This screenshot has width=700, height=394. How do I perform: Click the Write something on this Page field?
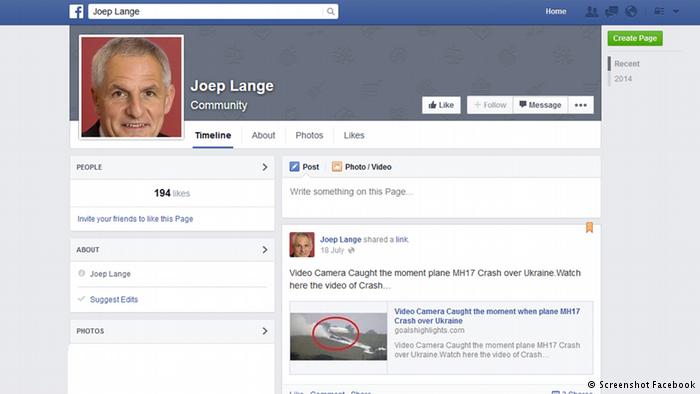point(441,197)
